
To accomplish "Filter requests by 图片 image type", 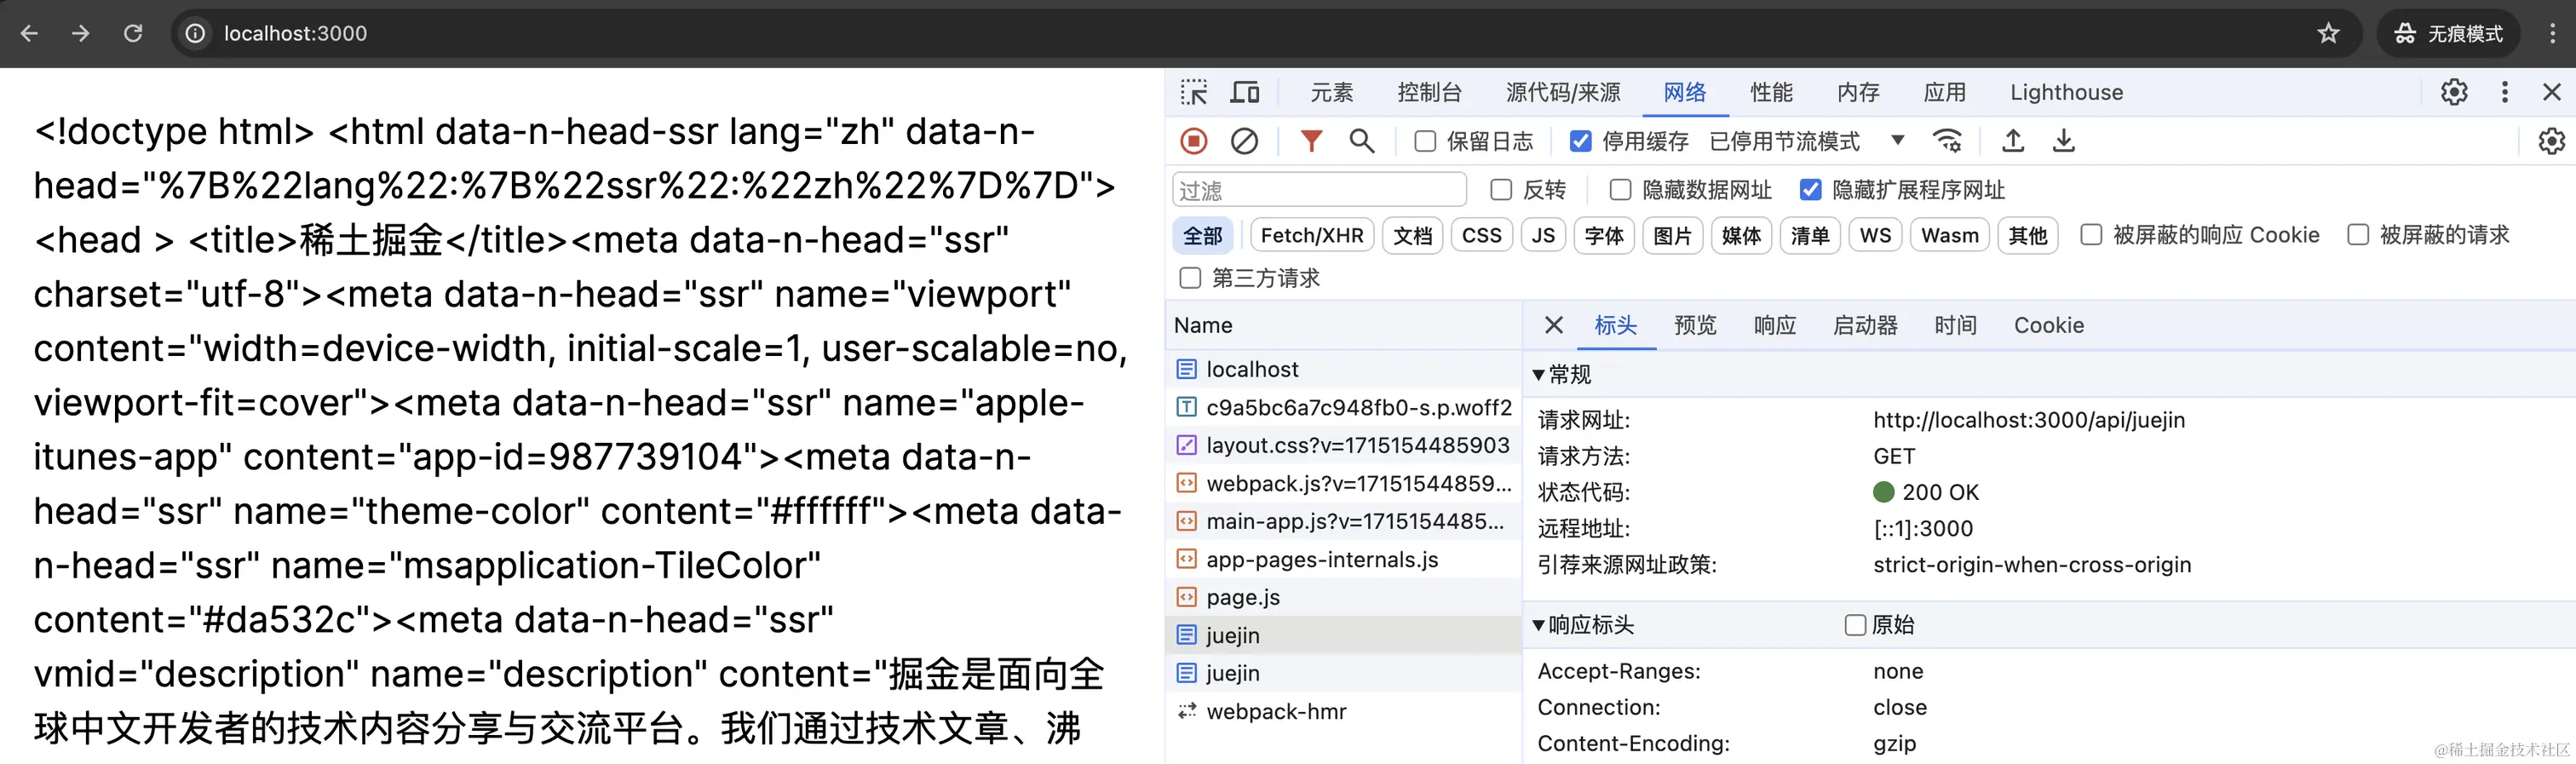I will click(1672, 235).
